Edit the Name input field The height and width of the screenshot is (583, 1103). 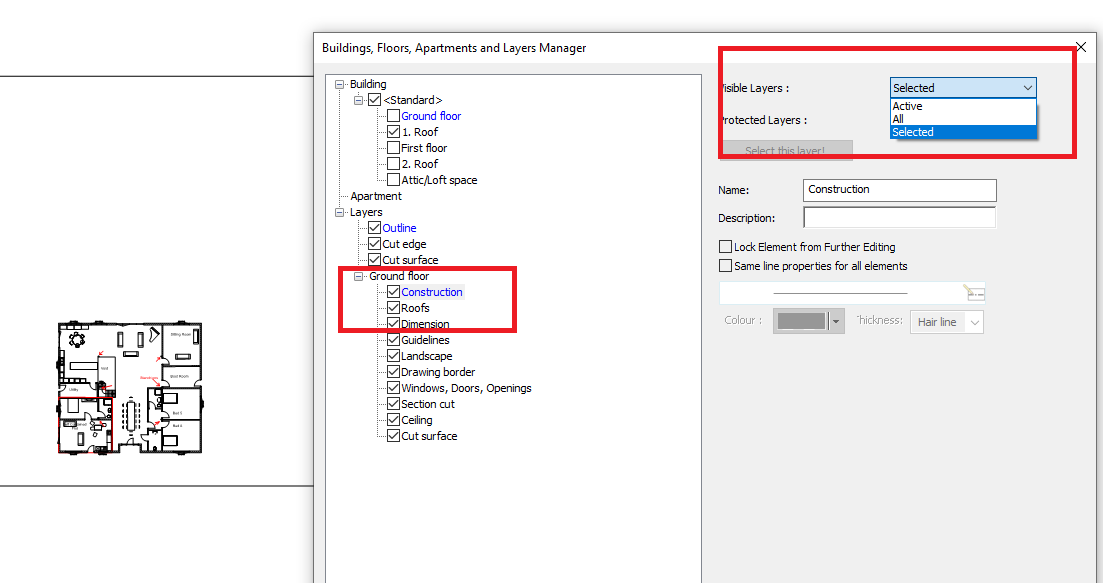click(x=900, y=190)
